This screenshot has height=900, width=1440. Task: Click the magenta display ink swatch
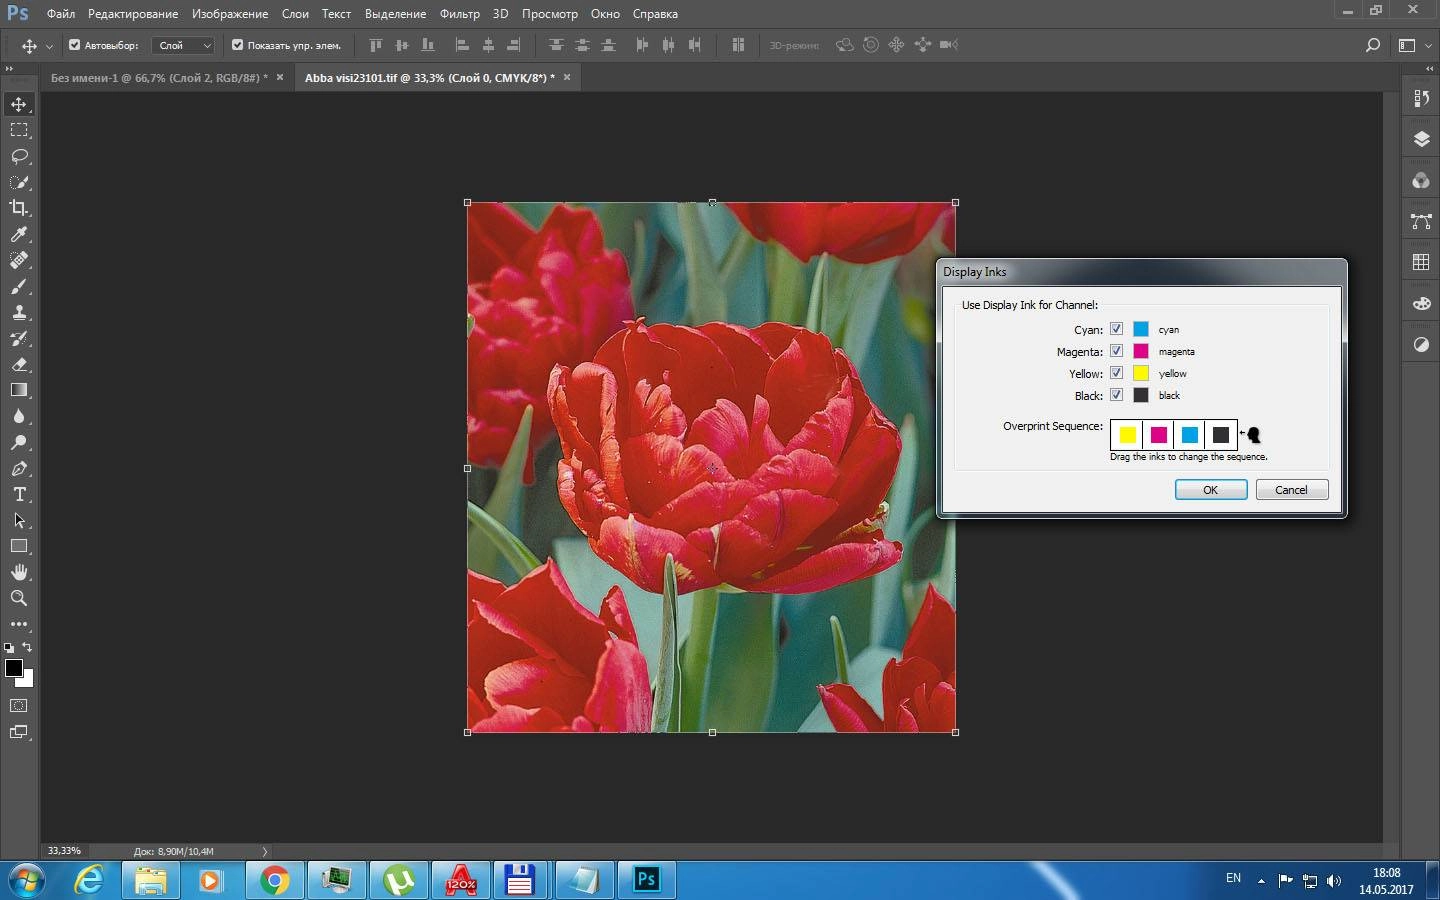(1141, 351)
